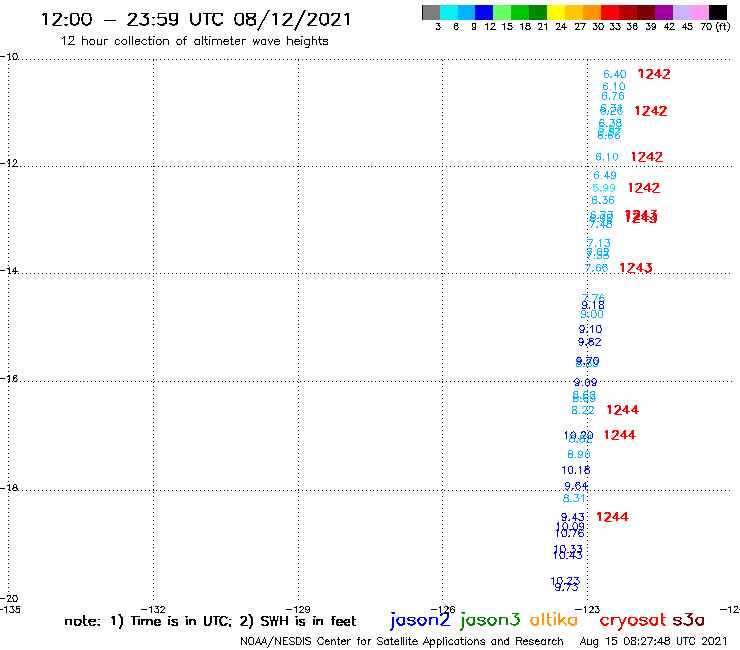
Task: Click the 1244 time label beside 9.43
Action: click(x=612, y=517)
